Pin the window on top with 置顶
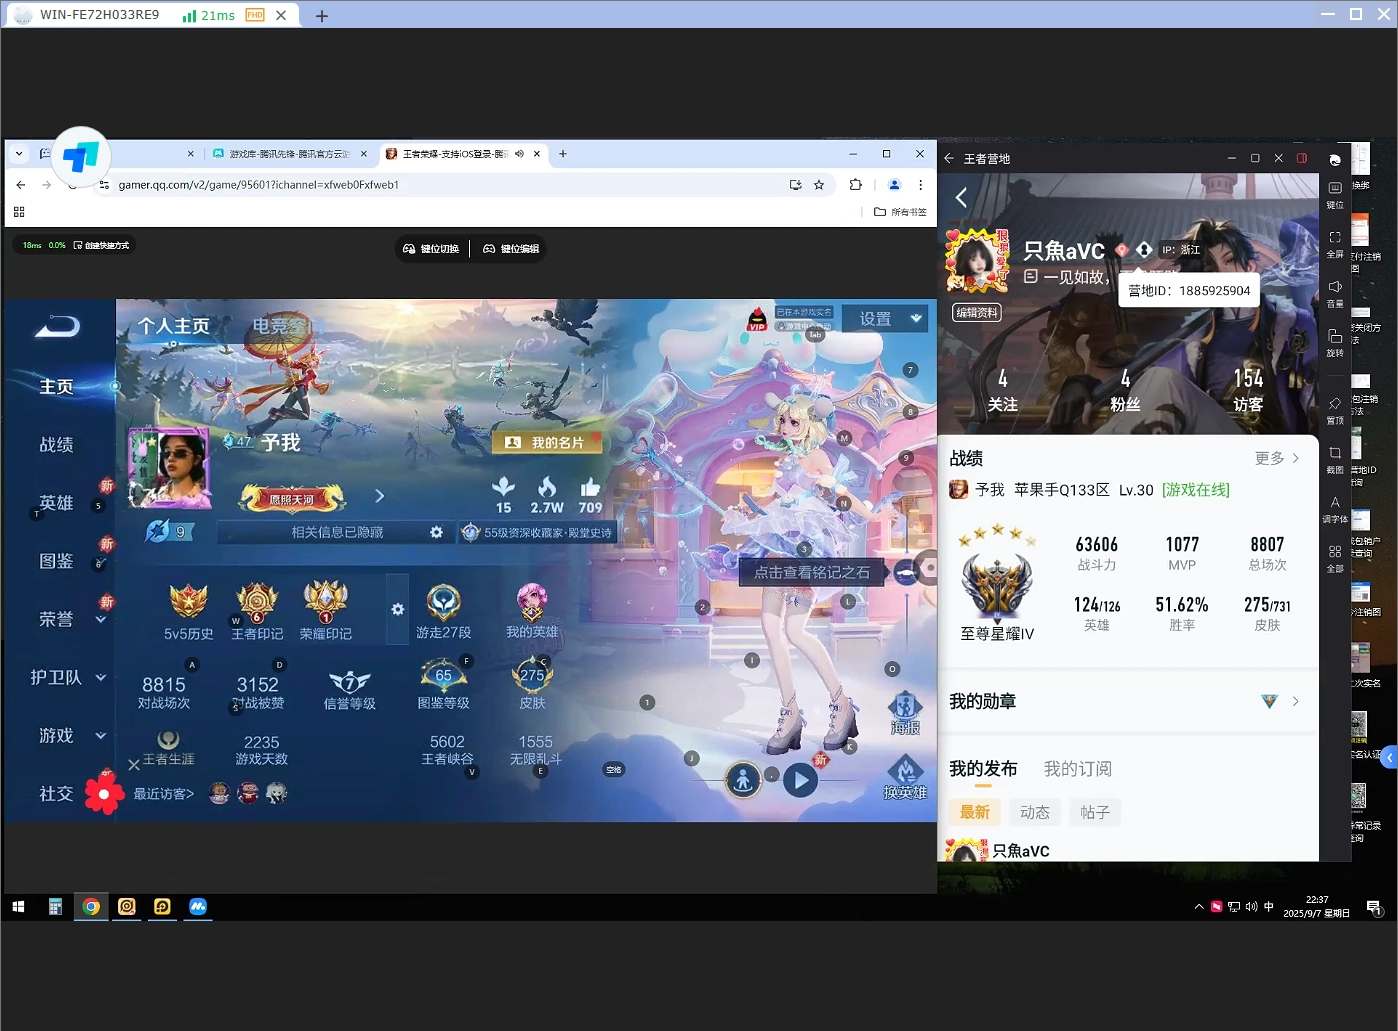 1335,410
